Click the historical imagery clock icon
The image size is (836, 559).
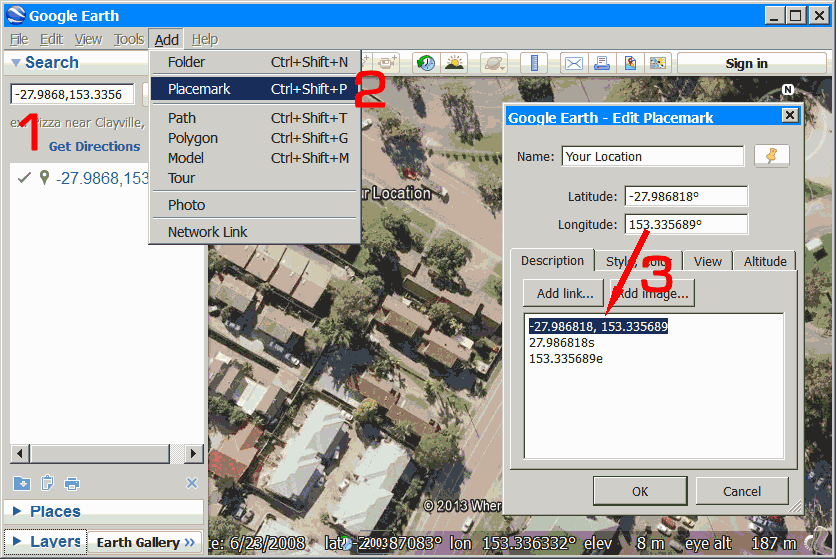[426, 63]
